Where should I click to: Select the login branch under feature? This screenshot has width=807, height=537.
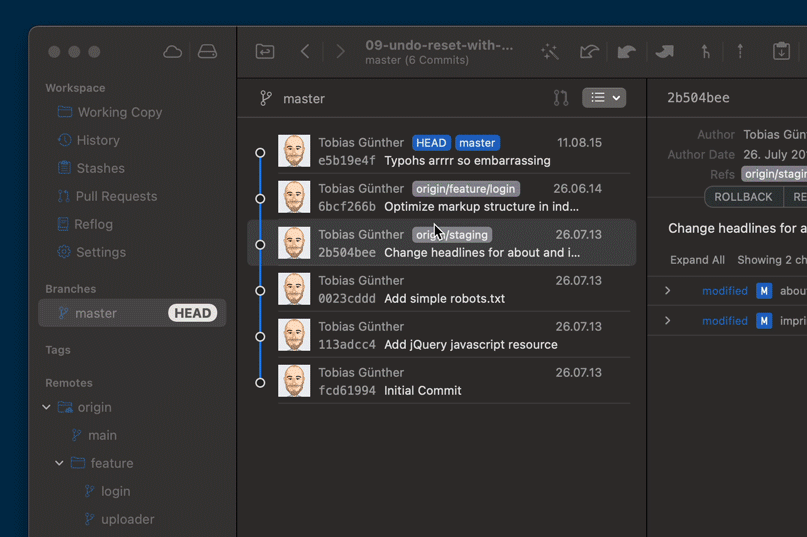point(115,492)
